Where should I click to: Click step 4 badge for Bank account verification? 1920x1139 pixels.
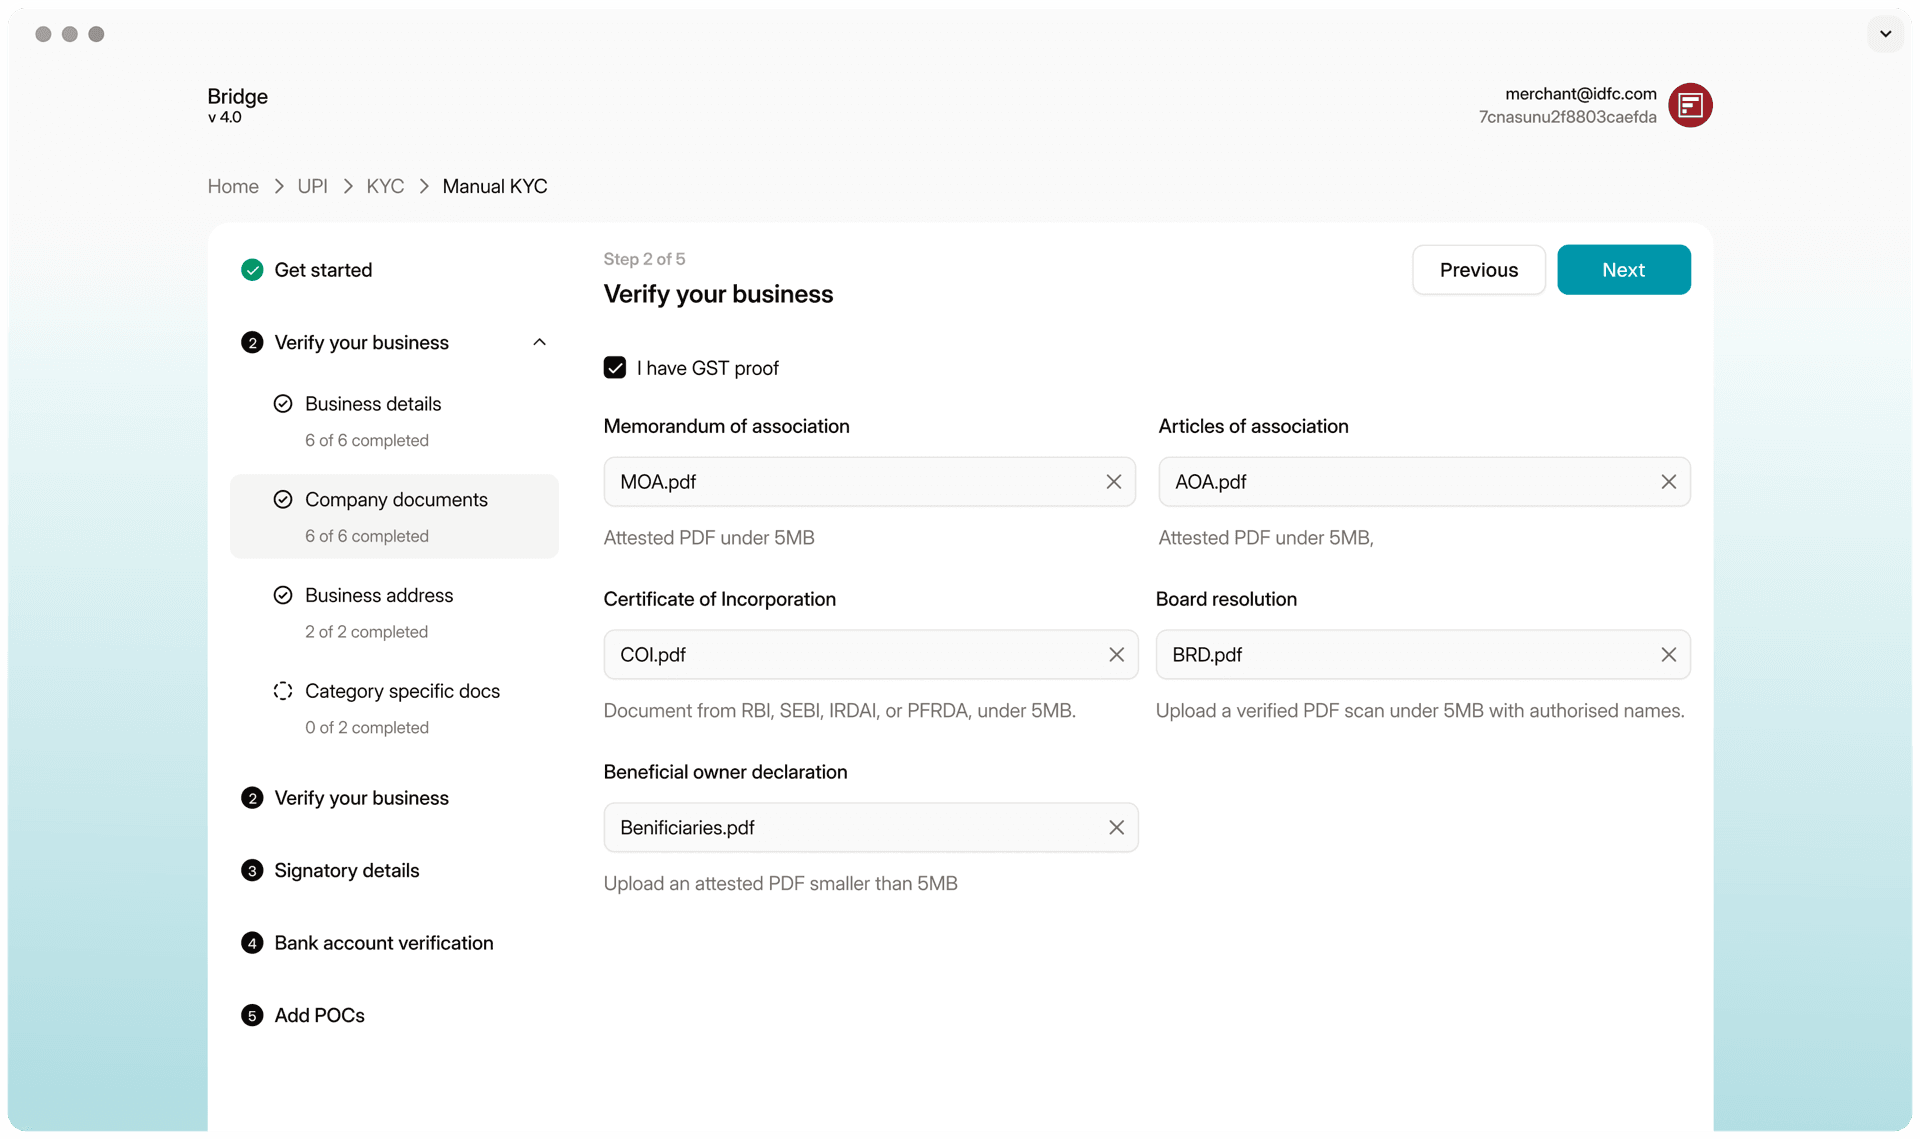252,943
